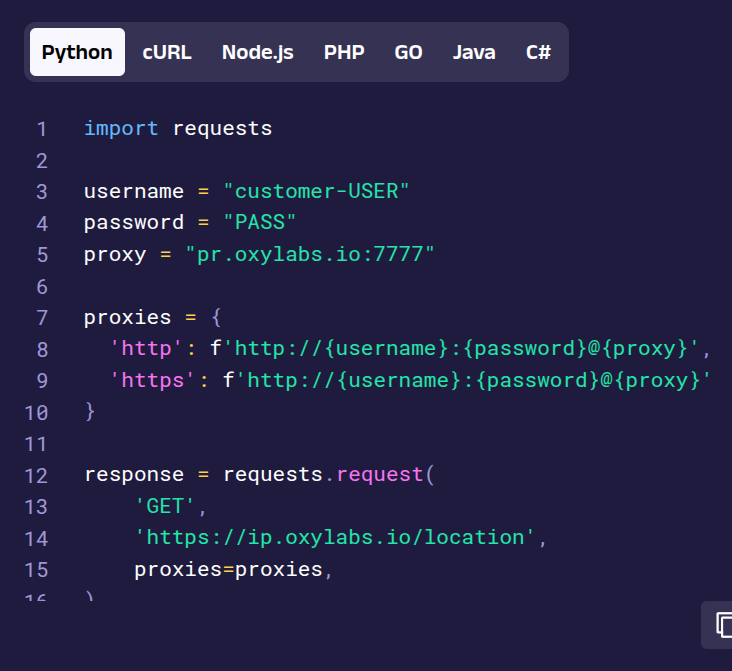732x671 pixels.
Task: Click line number 11
Action: [x=36, y=444]
